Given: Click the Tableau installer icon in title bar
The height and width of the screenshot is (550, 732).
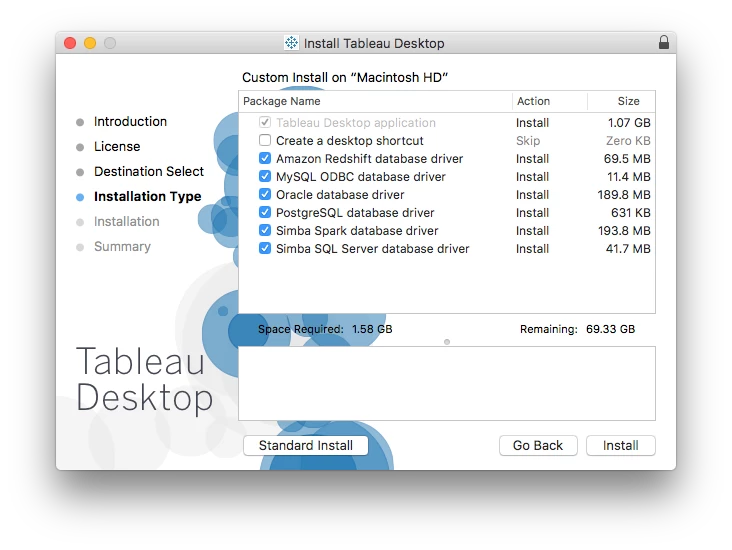Looking at the screenshot, I should 291,43.
